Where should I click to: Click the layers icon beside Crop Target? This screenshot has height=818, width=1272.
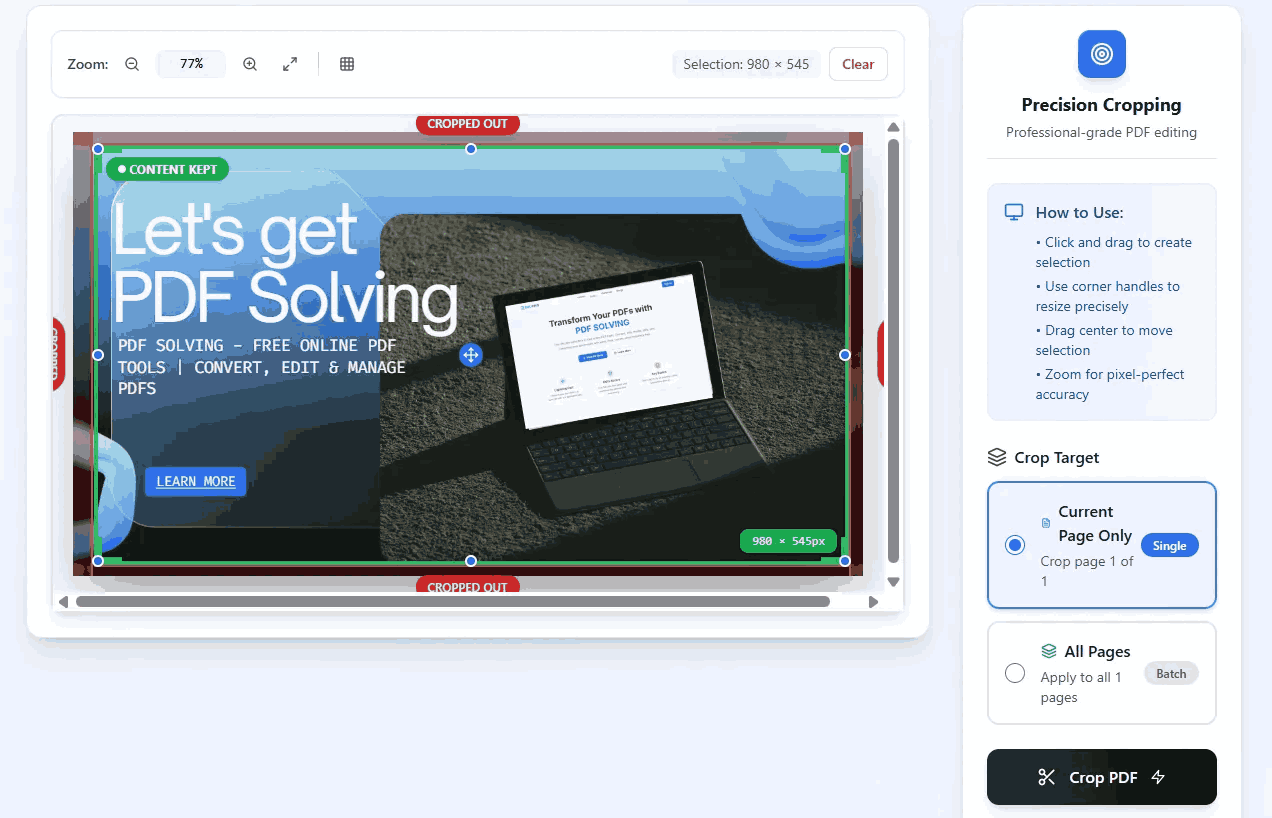point(997,457)
